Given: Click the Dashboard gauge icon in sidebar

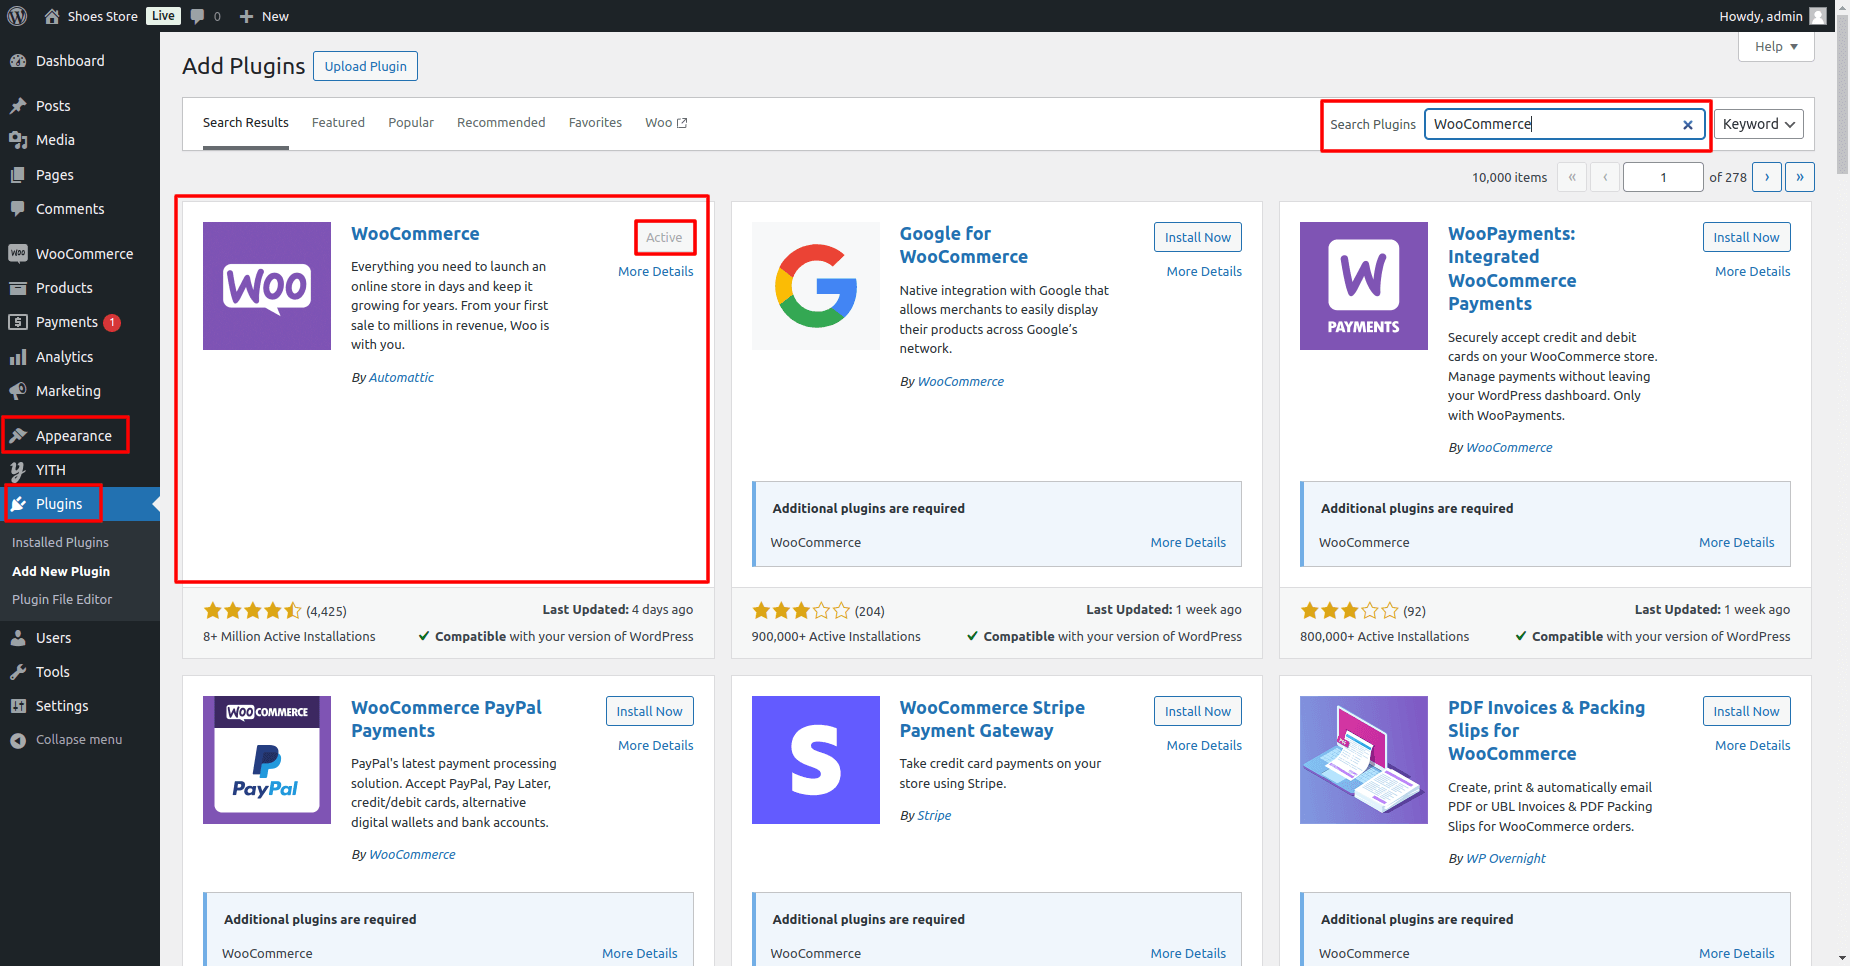Looking at the screenshot, I should pos(18,61).
